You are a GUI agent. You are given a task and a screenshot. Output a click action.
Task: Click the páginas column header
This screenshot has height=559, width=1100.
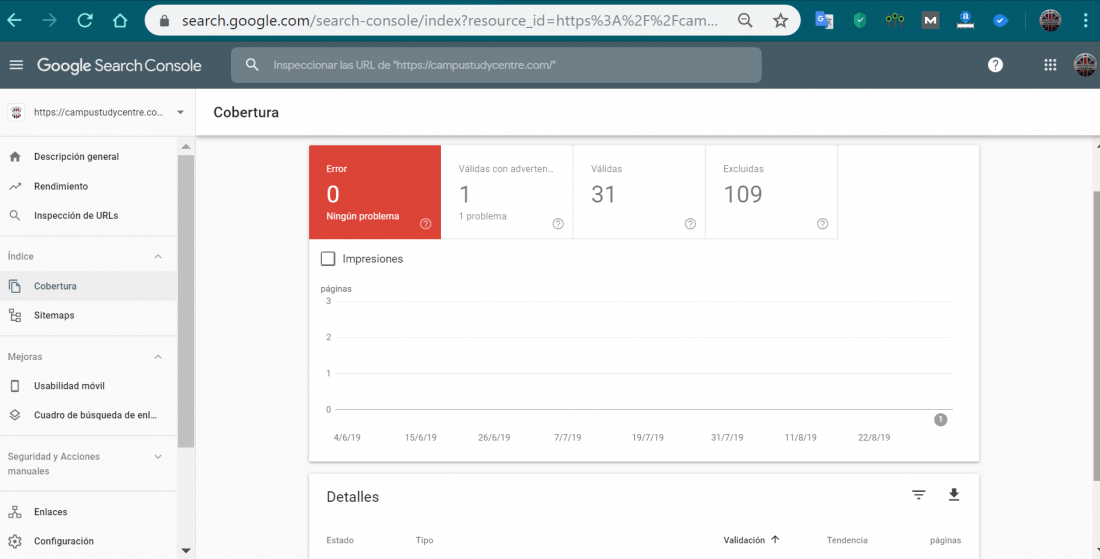[945, 540]
